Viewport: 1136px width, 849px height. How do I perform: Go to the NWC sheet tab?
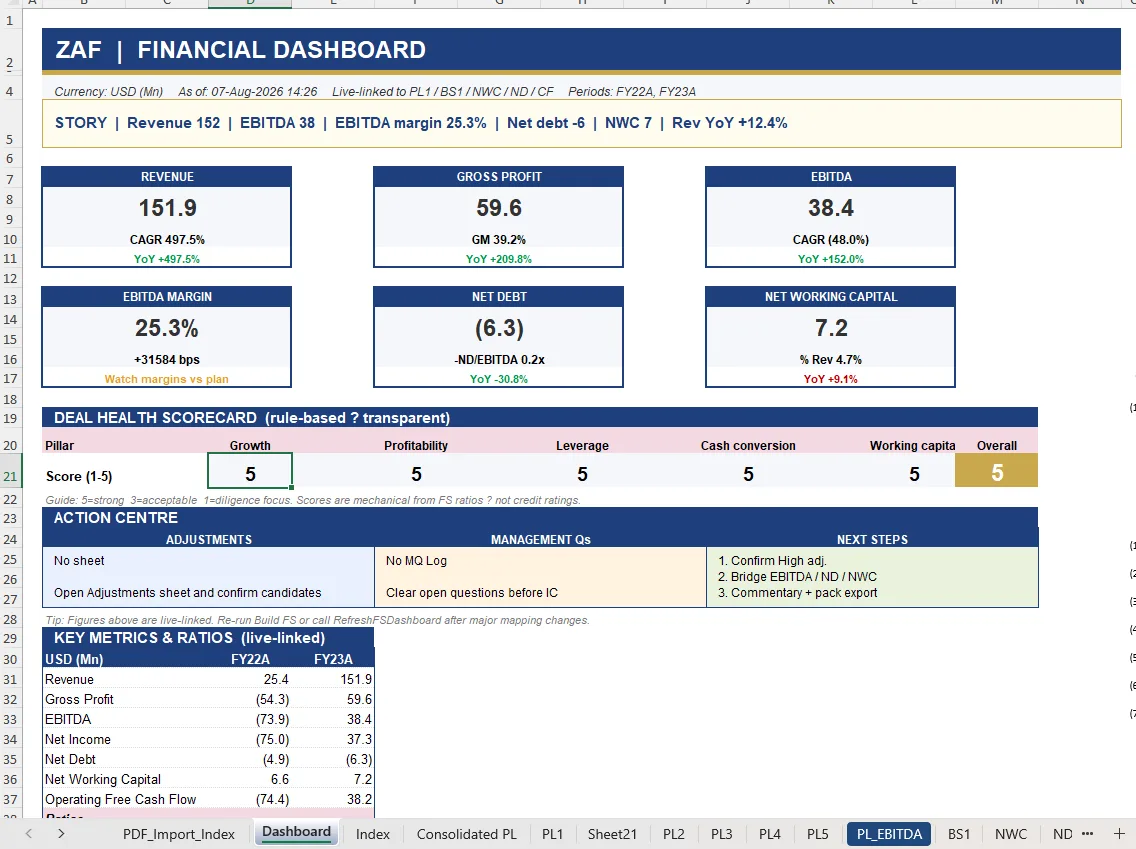(x=1011, y=834)
